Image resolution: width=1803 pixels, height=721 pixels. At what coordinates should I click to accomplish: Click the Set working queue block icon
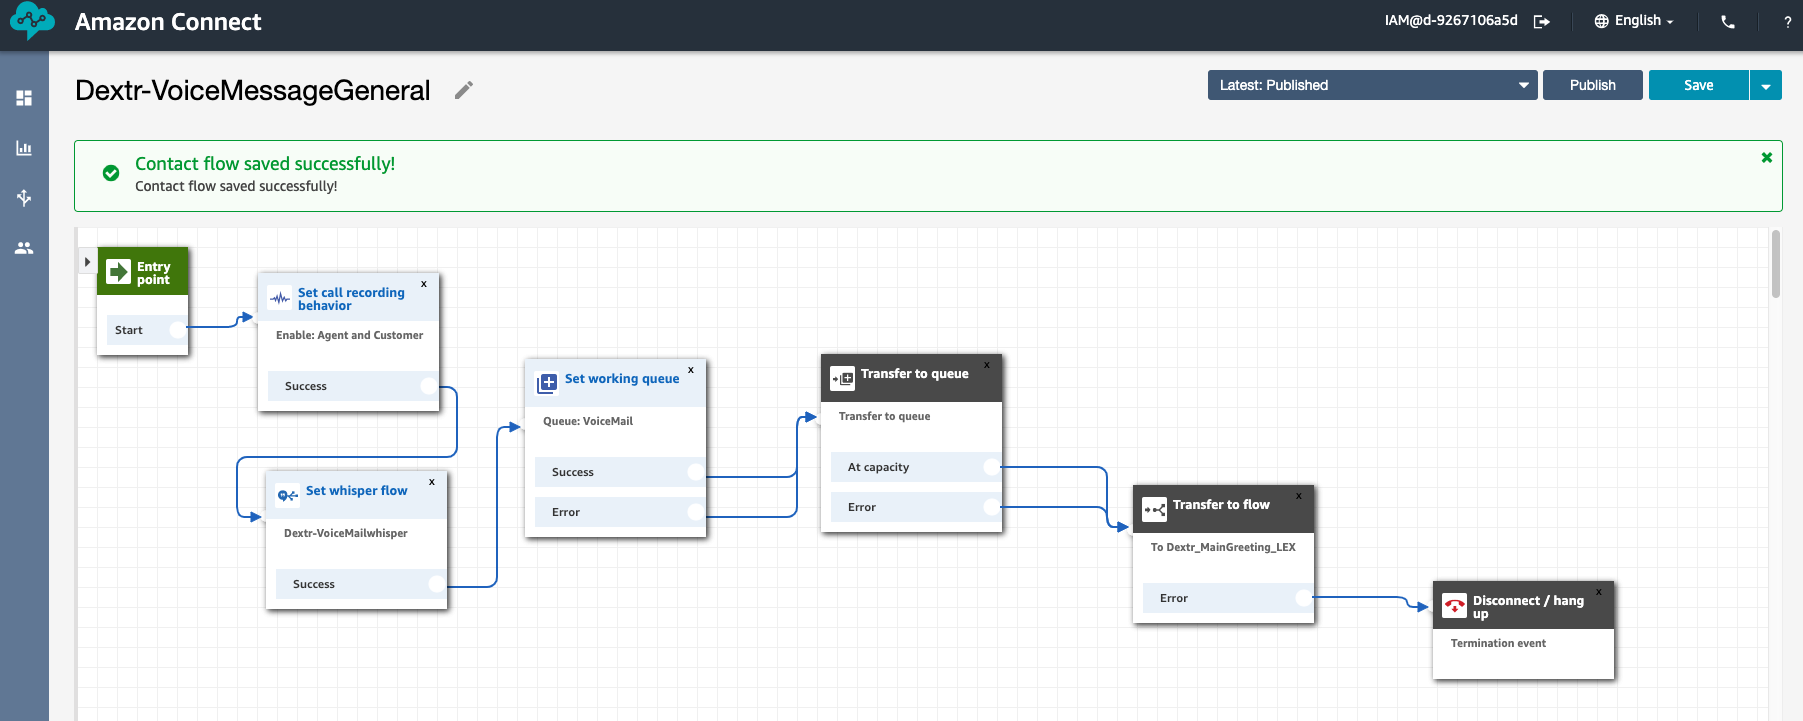(x=547, y=383)
